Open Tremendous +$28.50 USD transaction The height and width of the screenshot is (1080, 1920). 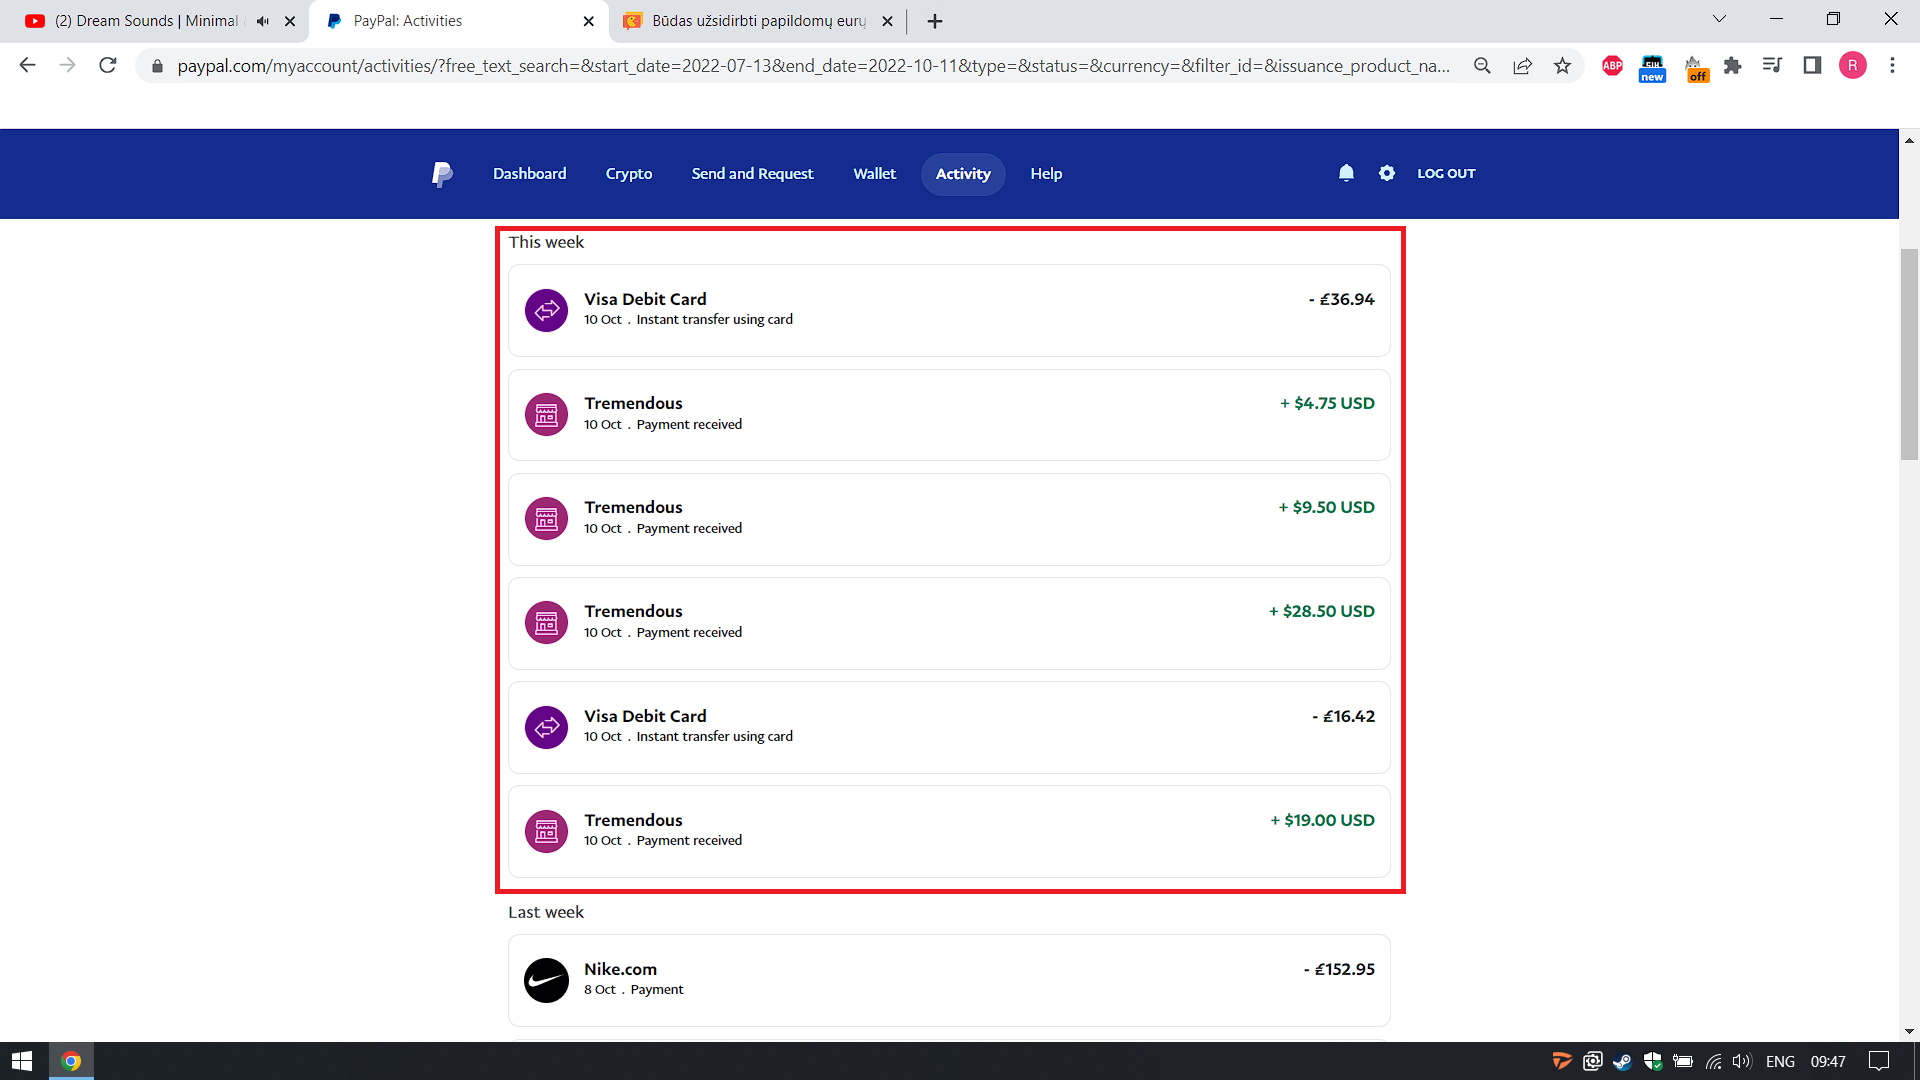pos(949,623)
